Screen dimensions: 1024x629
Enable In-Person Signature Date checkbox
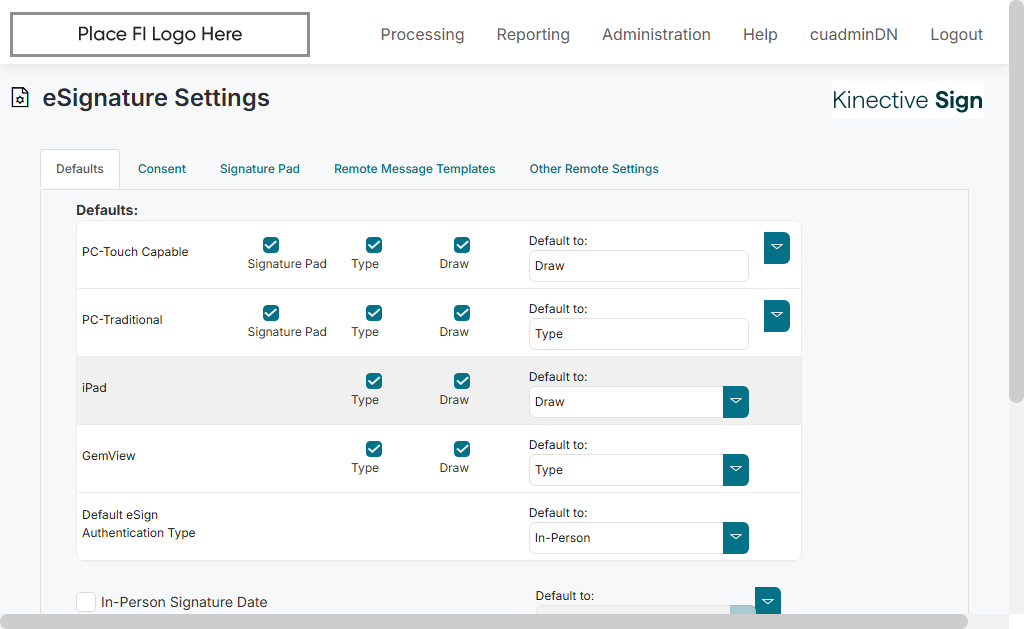coord(86,602)
